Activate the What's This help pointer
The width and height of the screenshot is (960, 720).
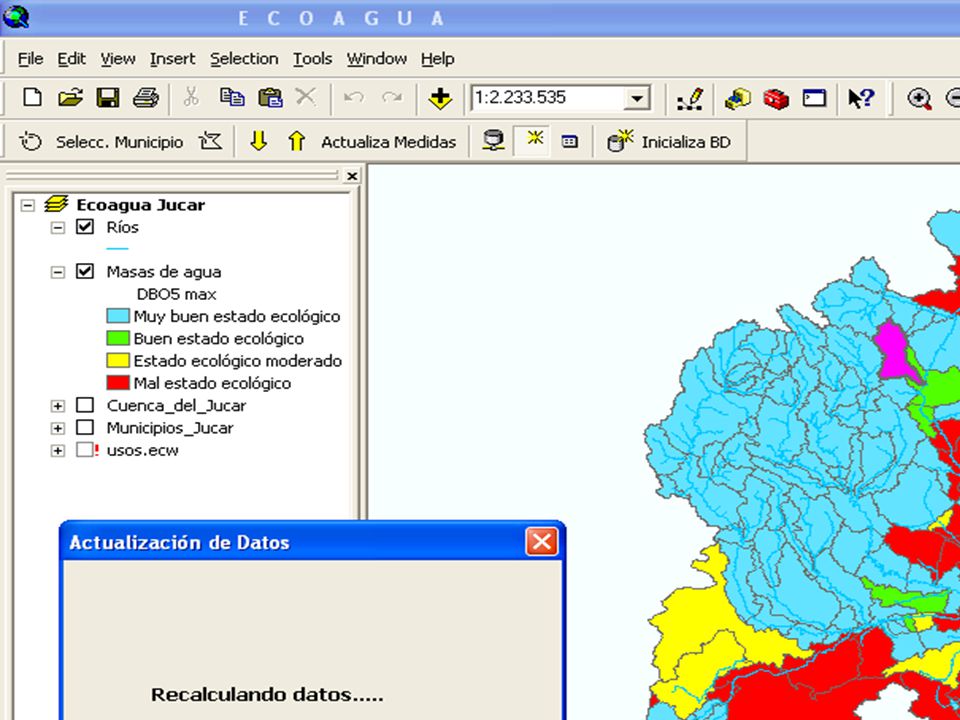pos(861,98)
